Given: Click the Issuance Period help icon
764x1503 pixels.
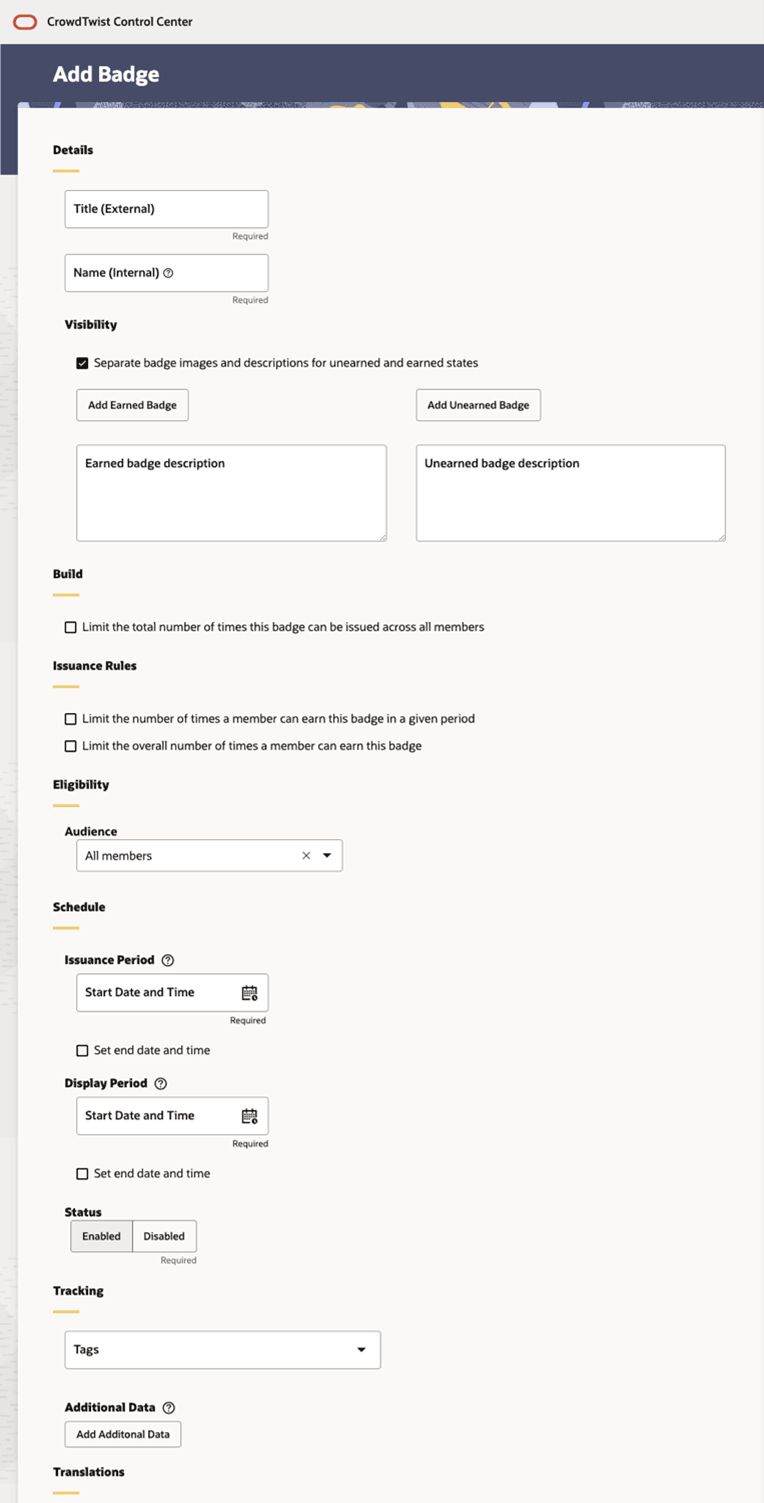Looking at the screenshot, I should pos(168,960).
